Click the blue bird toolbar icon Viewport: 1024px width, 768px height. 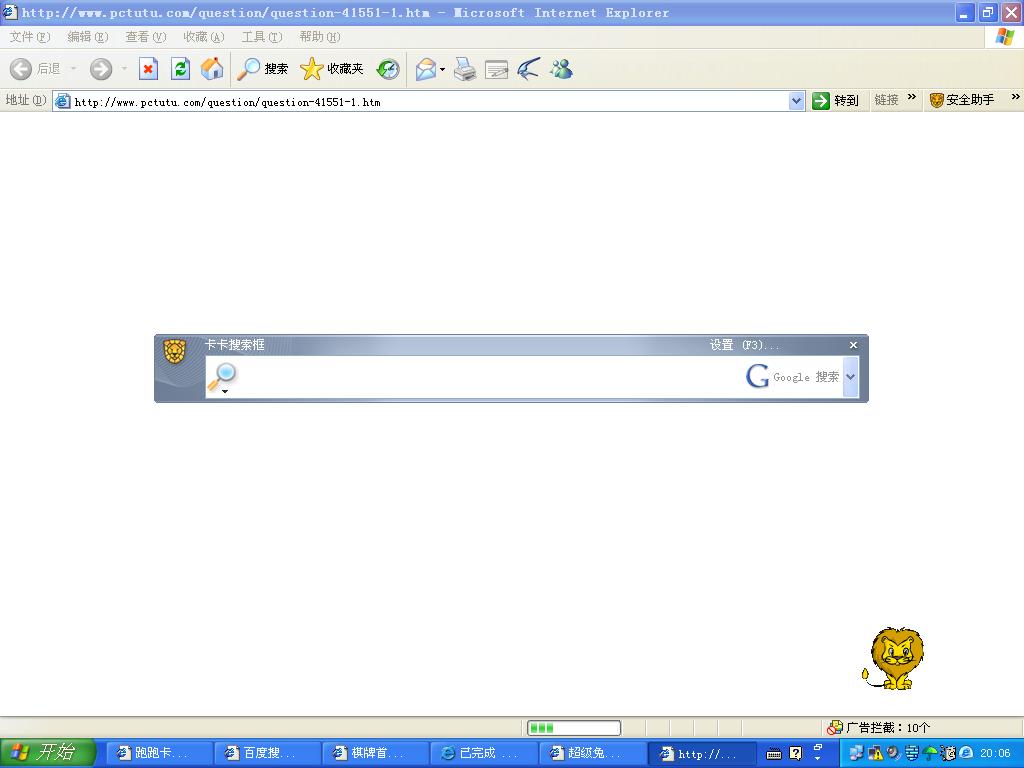[x=528, y=69]
